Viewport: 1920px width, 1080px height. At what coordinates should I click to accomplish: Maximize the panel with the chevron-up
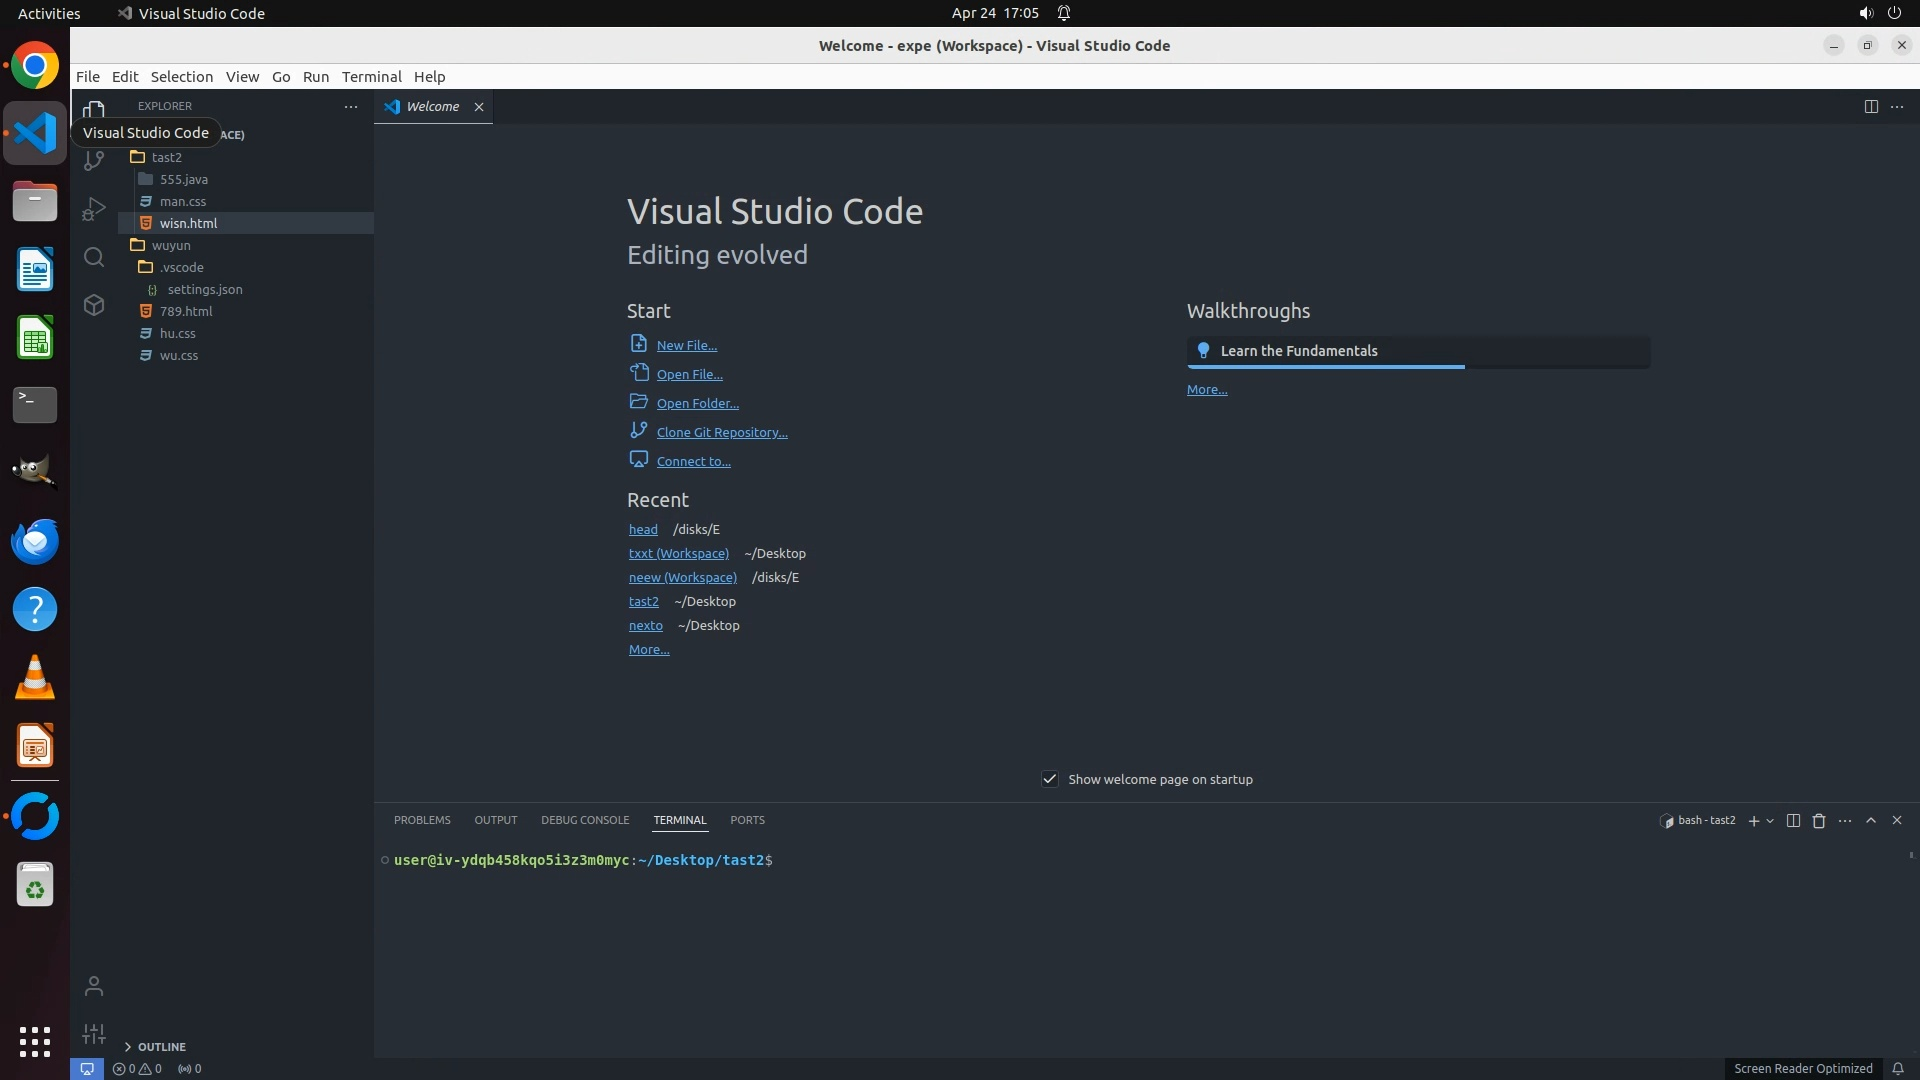coord(1871,820)
